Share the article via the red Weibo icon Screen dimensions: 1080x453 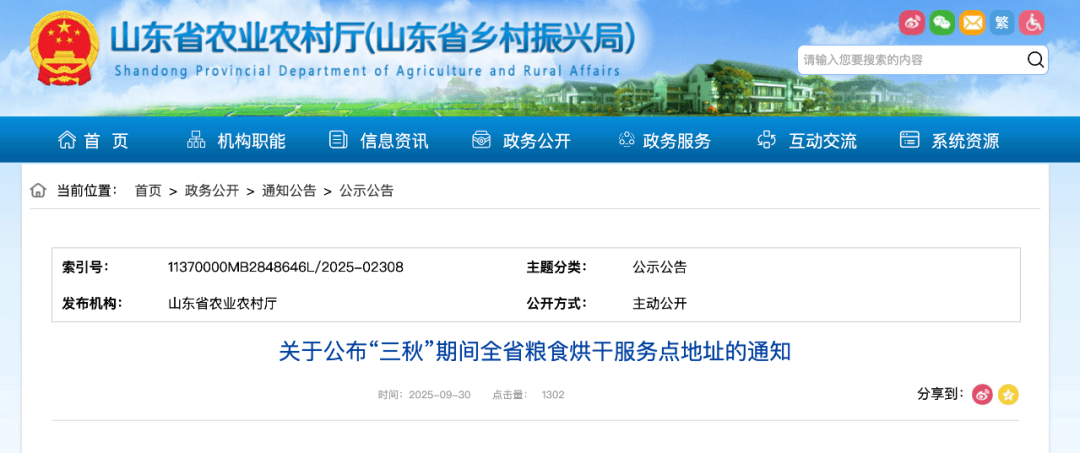pos(982,394)
